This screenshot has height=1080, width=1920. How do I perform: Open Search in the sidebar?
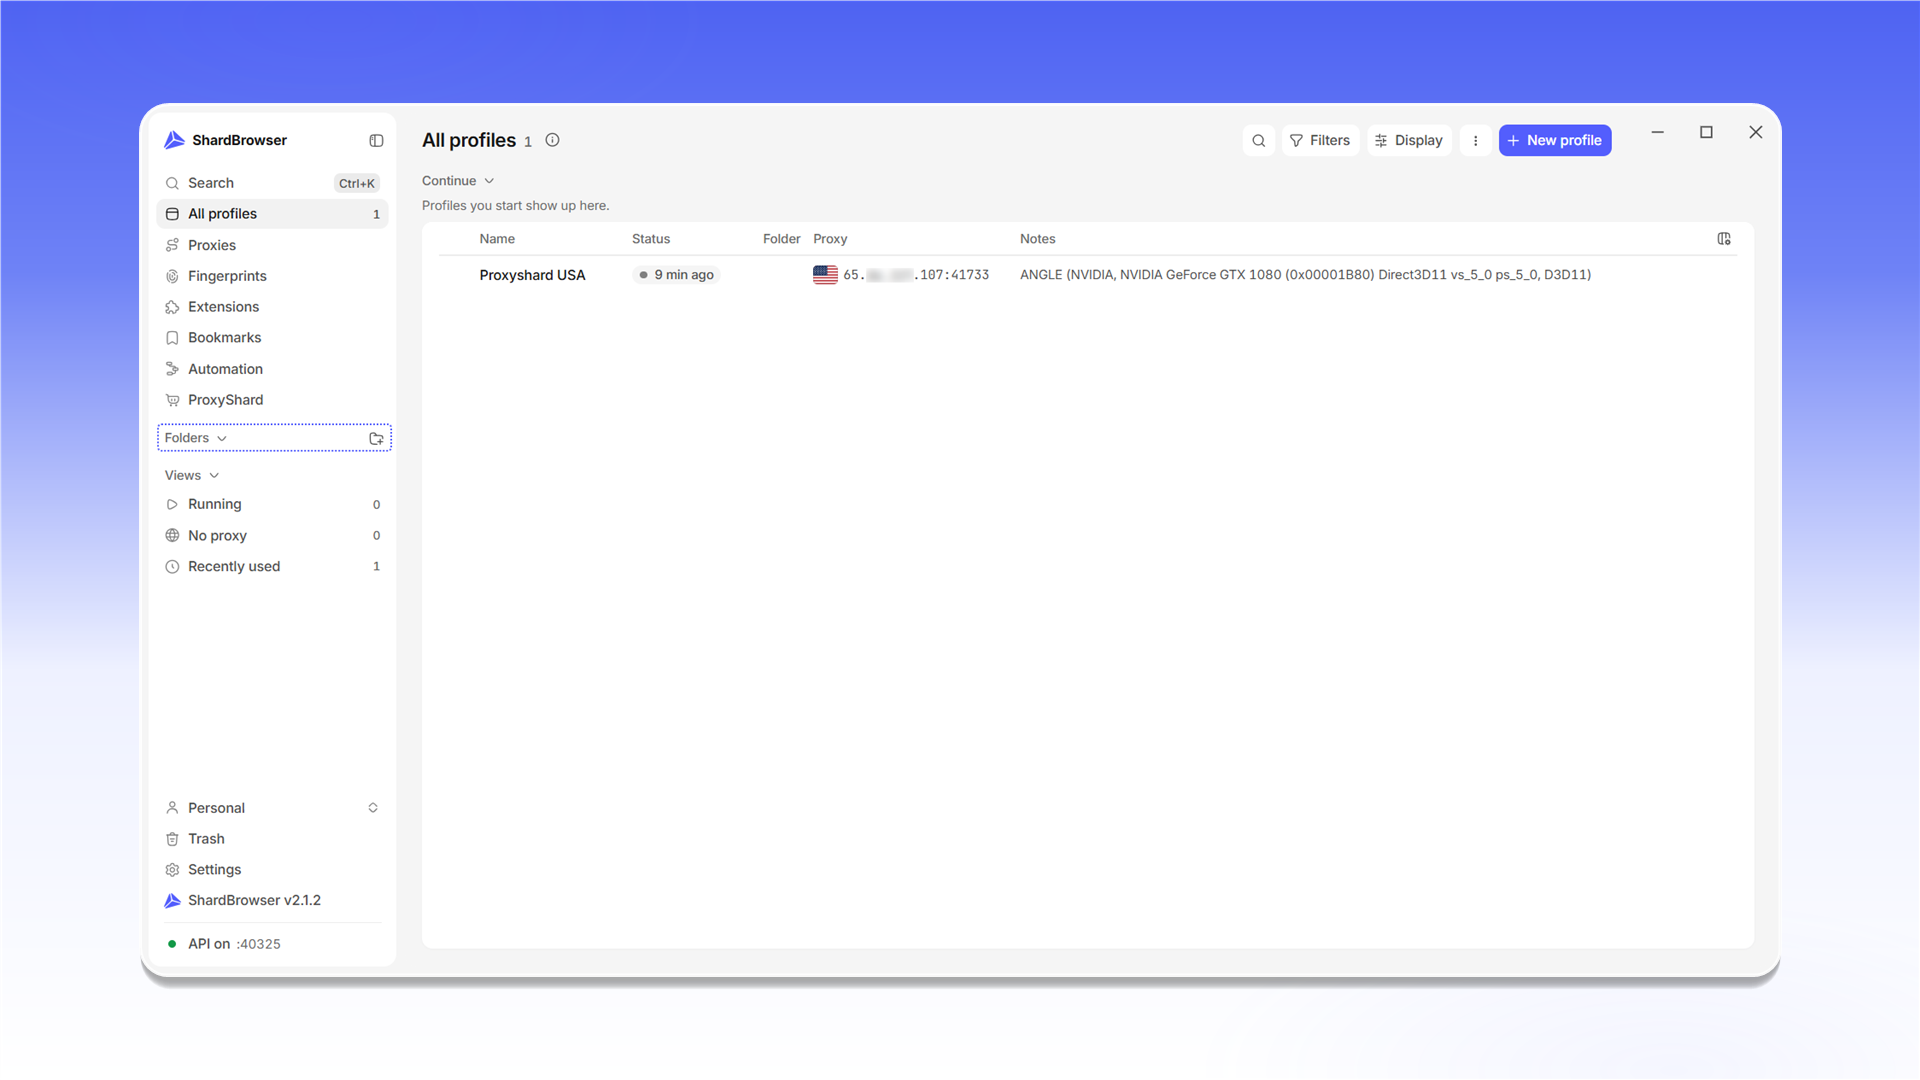pos(272,183)
